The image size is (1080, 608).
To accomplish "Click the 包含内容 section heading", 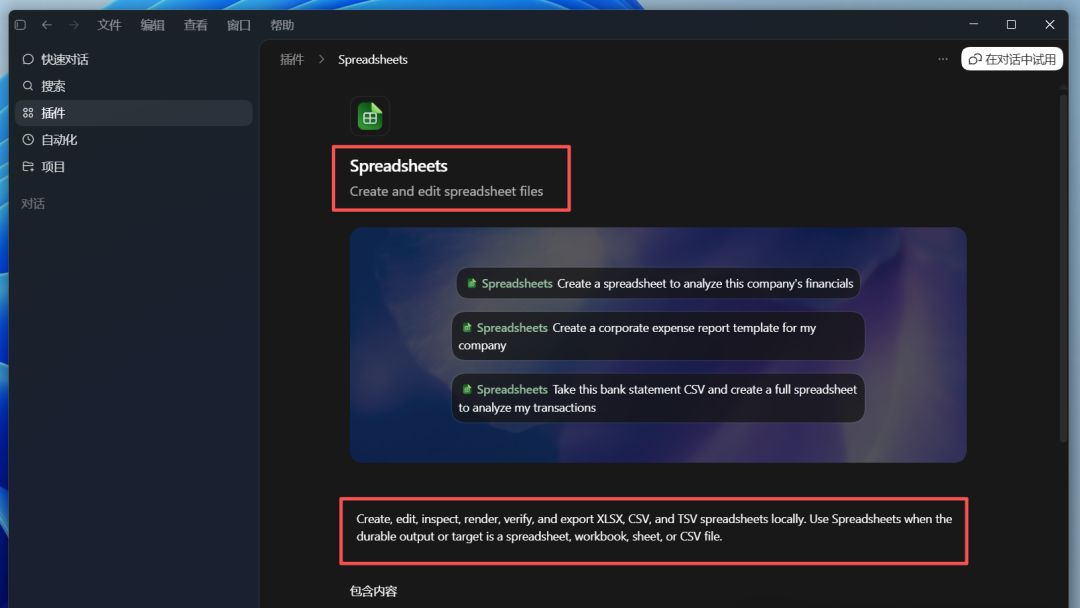I will tap(373, 591).
